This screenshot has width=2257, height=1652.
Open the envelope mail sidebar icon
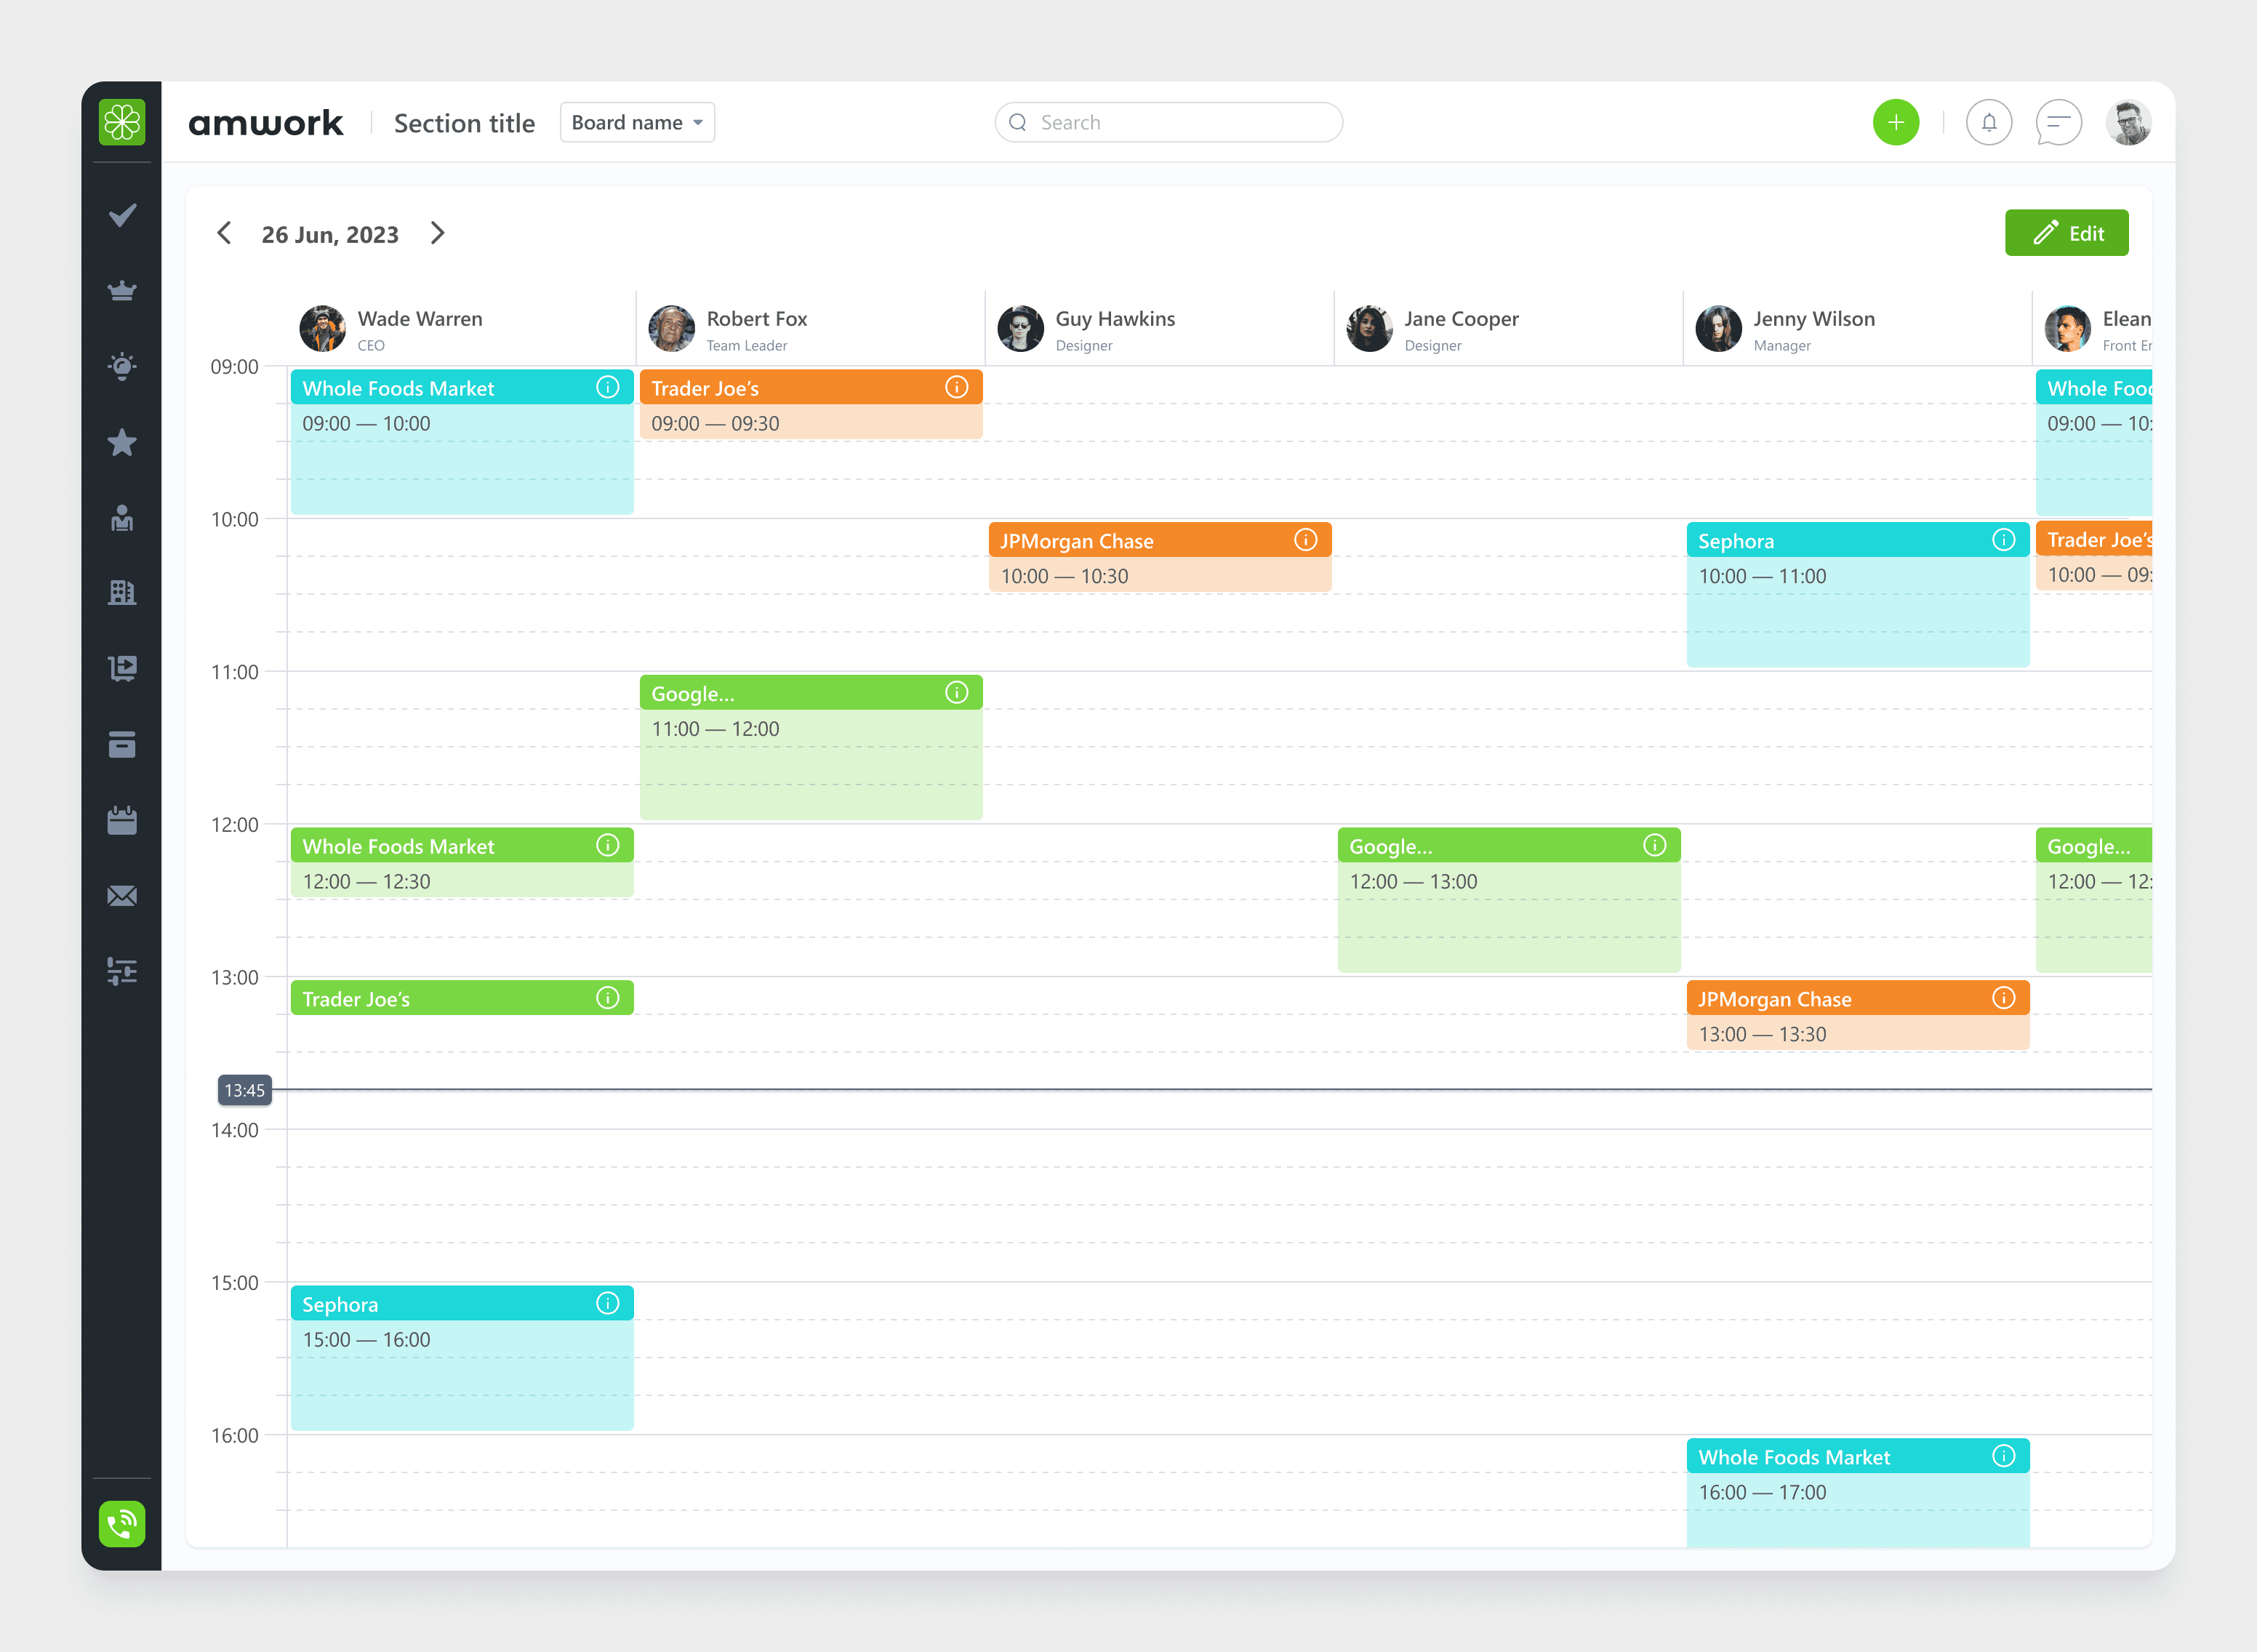pyautogui.click(x=122, y=896)
